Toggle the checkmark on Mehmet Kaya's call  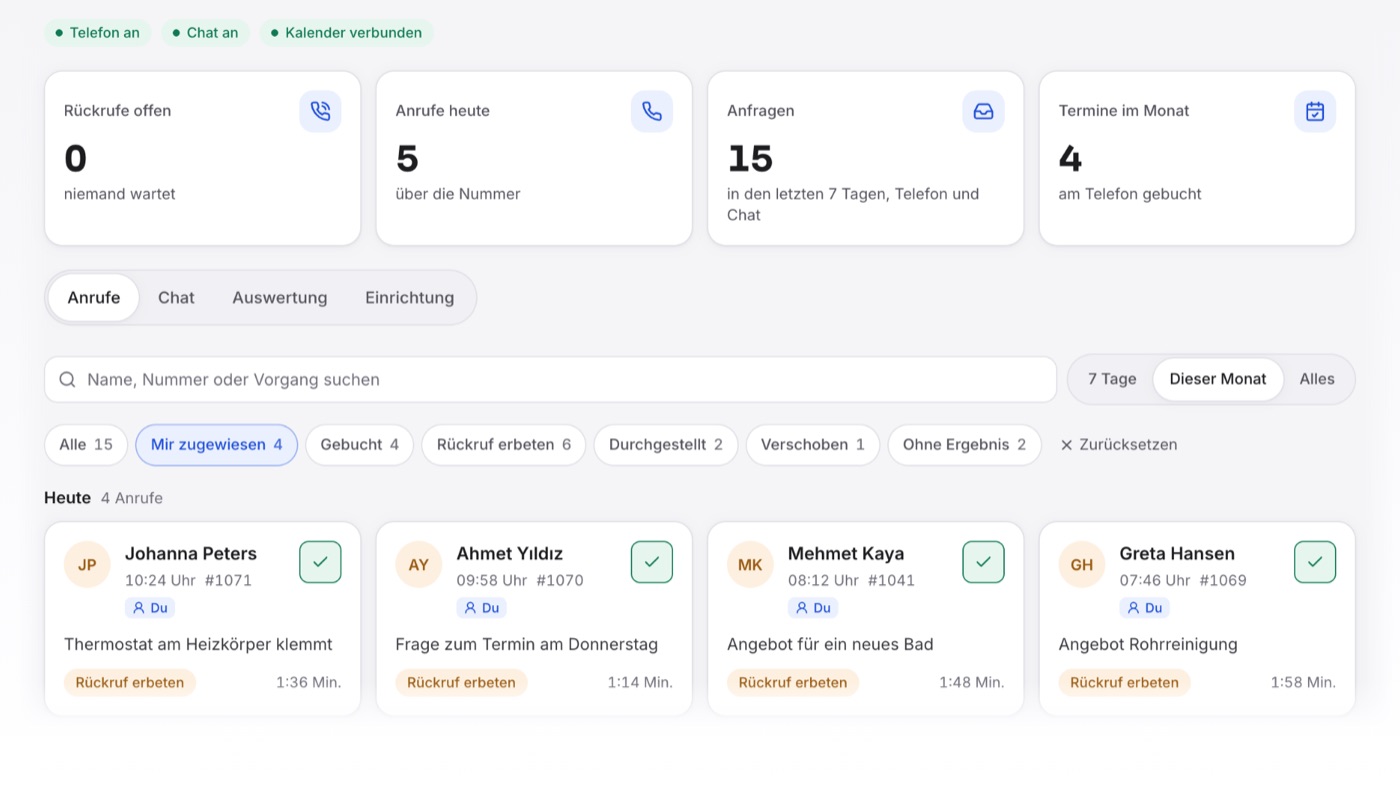984,562
